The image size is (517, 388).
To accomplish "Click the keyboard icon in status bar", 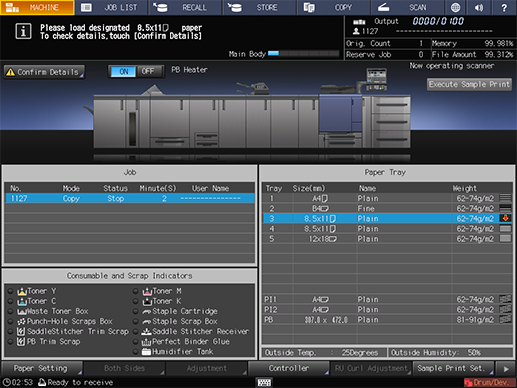I will point(264,382).
